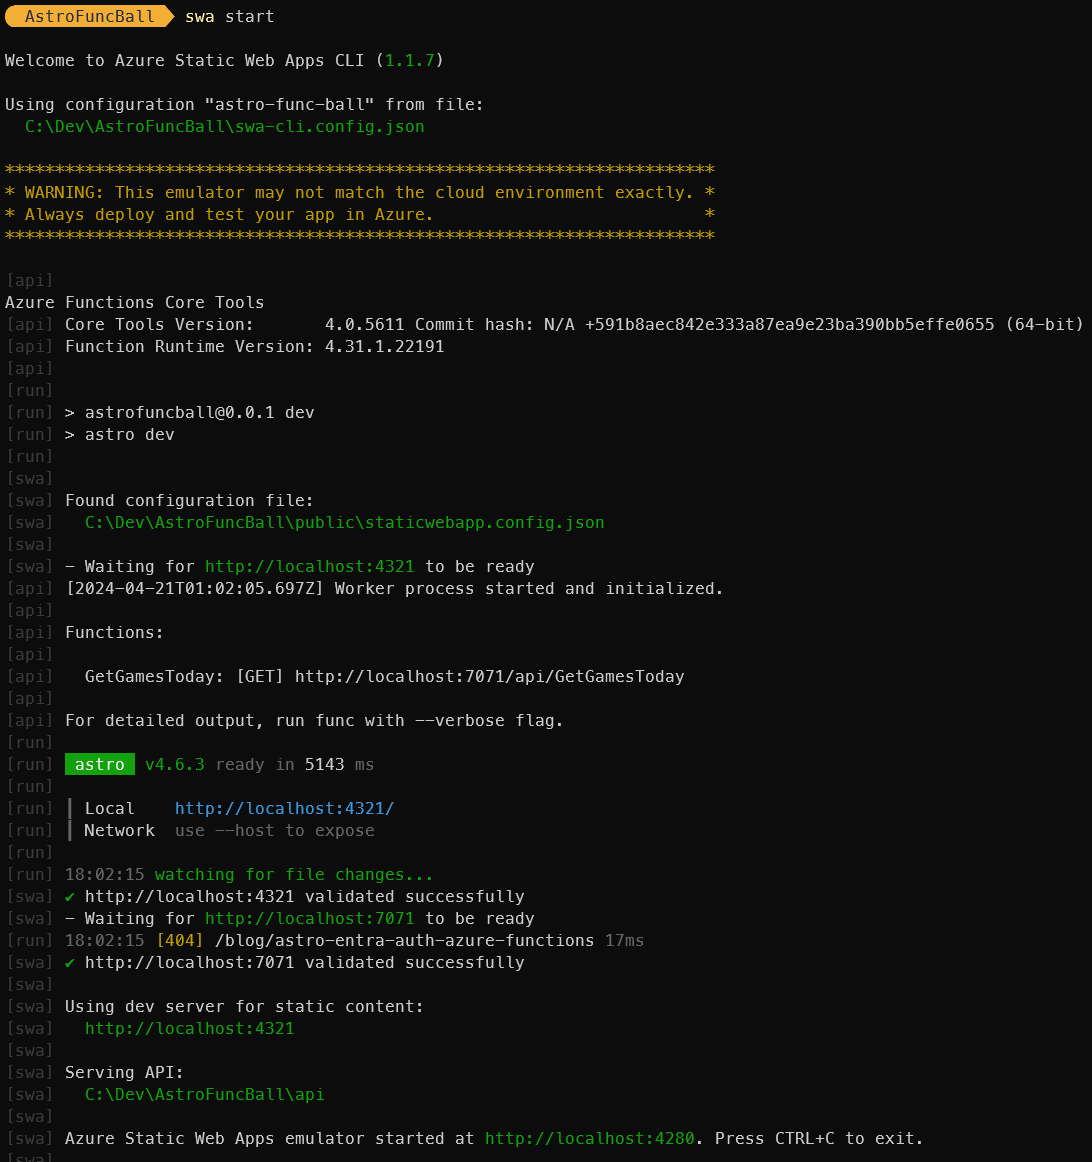Click /blog/astro-entra-auth-azure-functions path
This screenshot has width=1092, height=1162.
pos(404,941)
